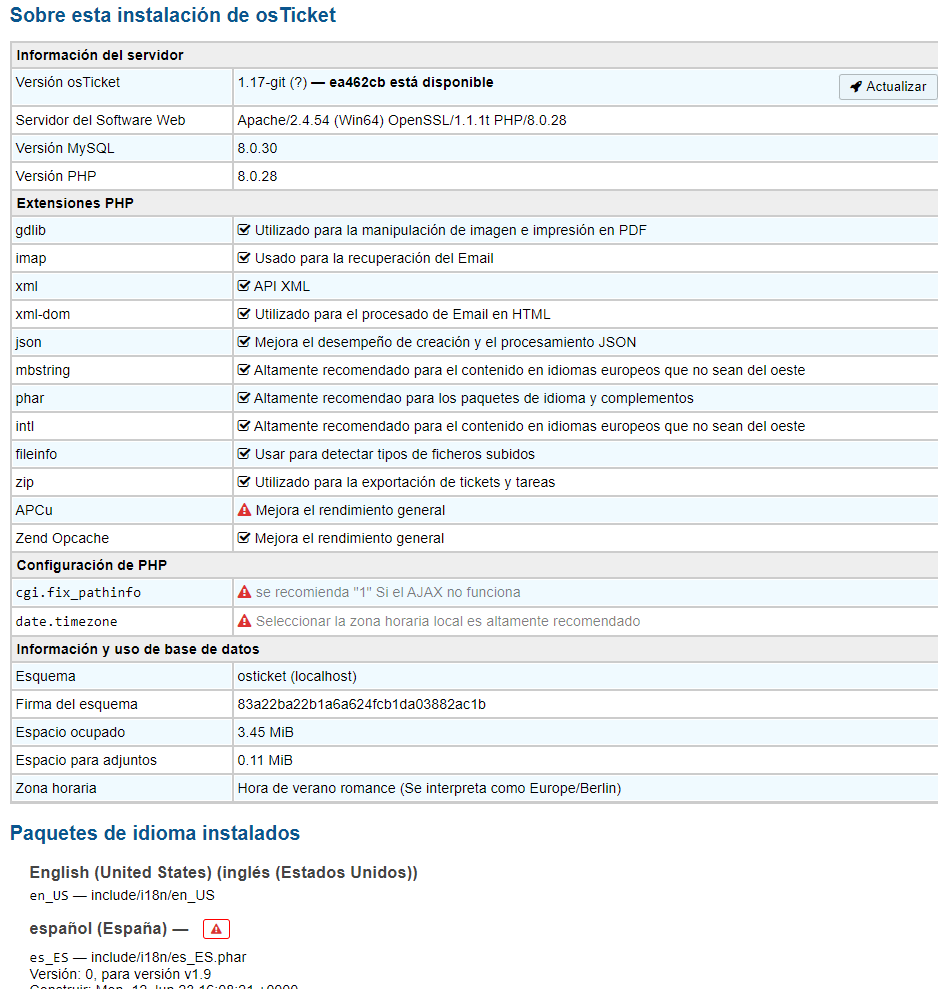Click the check box icon for mbstring extension
Viewport: 938px width, 989px height.
point(244,371)
